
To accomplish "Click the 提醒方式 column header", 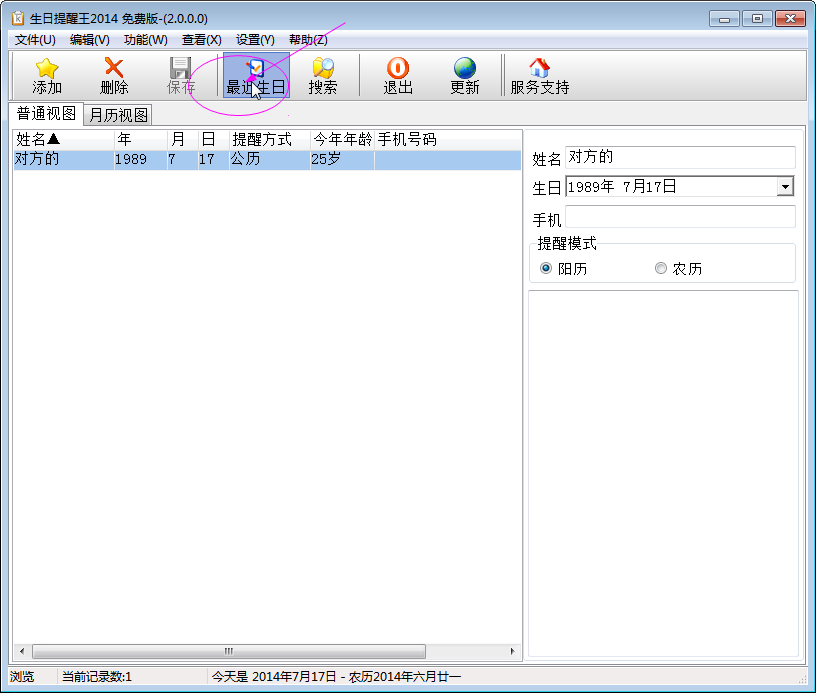I will (x=270, y=139).
